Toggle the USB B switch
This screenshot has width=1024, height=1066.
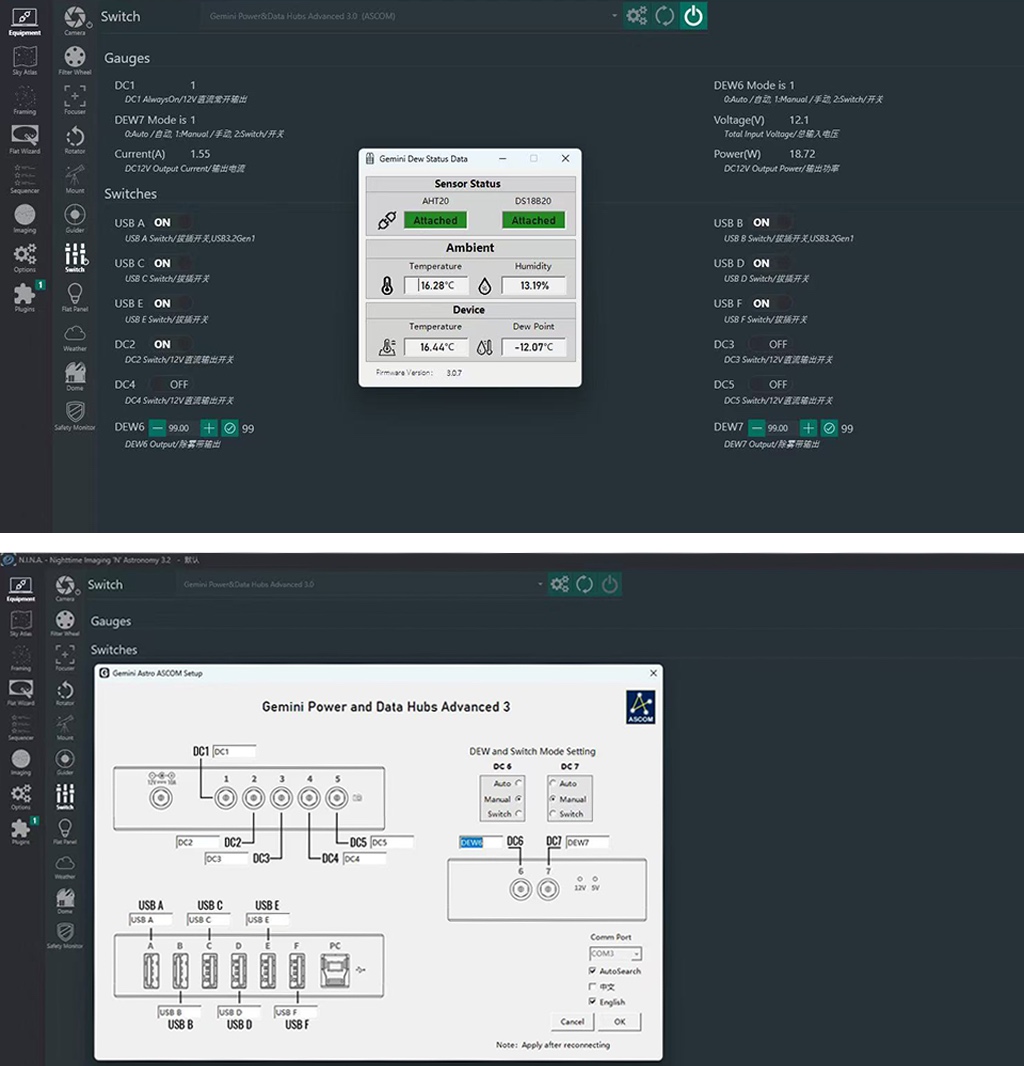(x=772, y=222)
